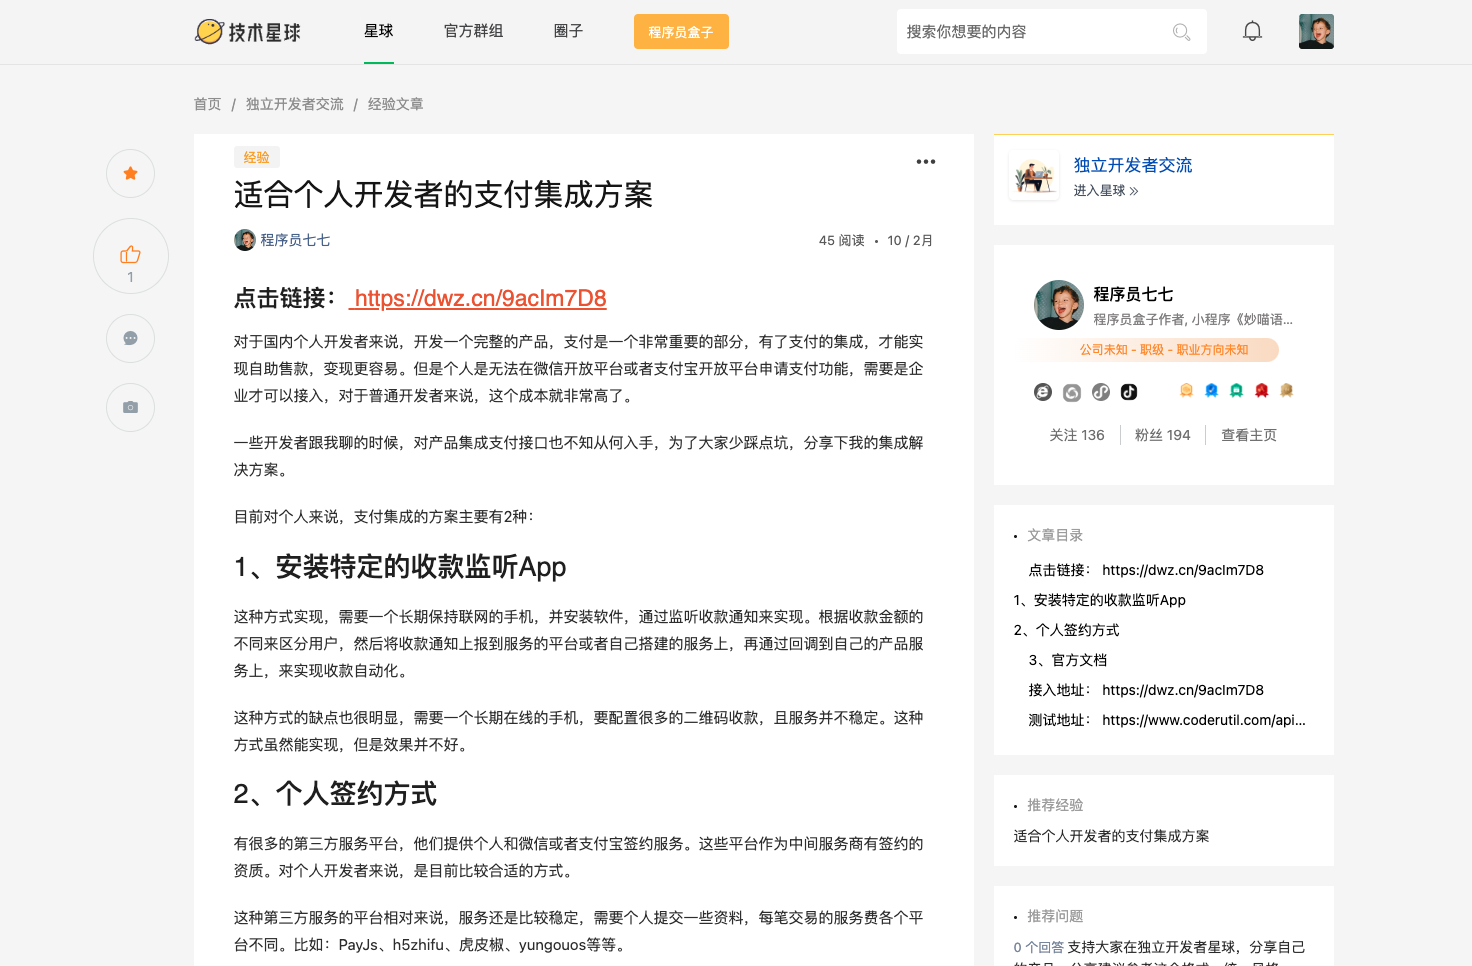Click the notification bell icon
Image resolution: width=1472 pixels, height=966 pixels.
[x=1252, y=32]
